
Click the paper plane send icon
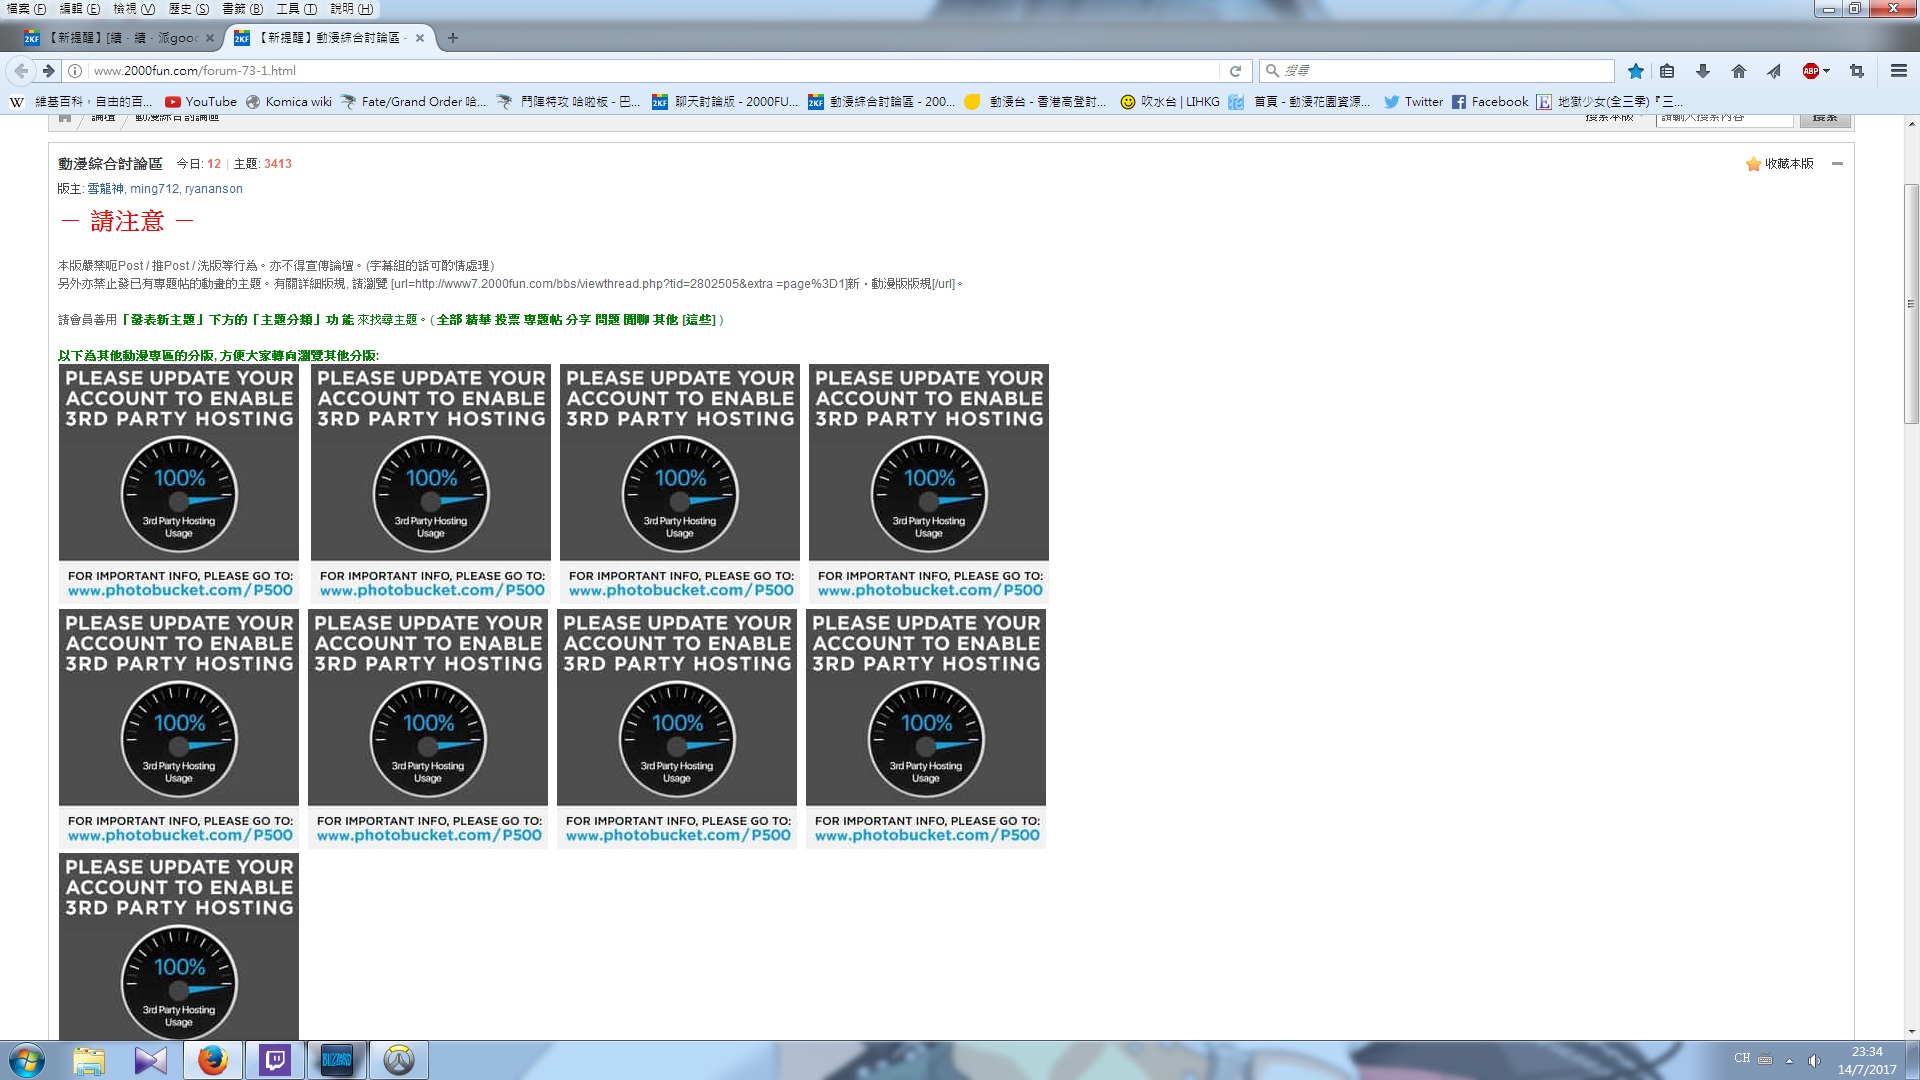click(1773, 71)
